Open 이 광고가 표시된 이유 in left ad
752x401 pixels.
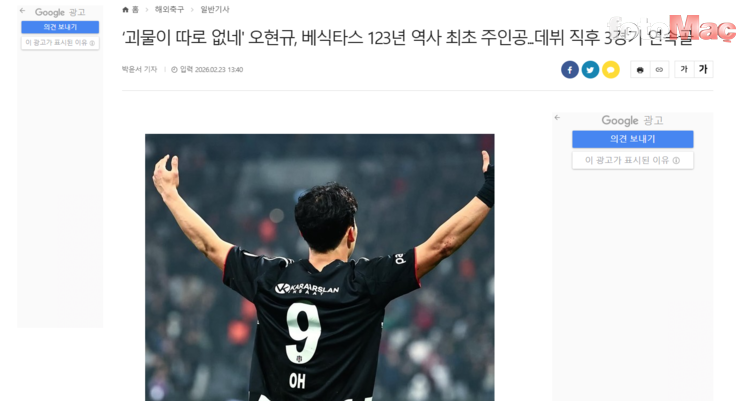(x=60, y=43)
